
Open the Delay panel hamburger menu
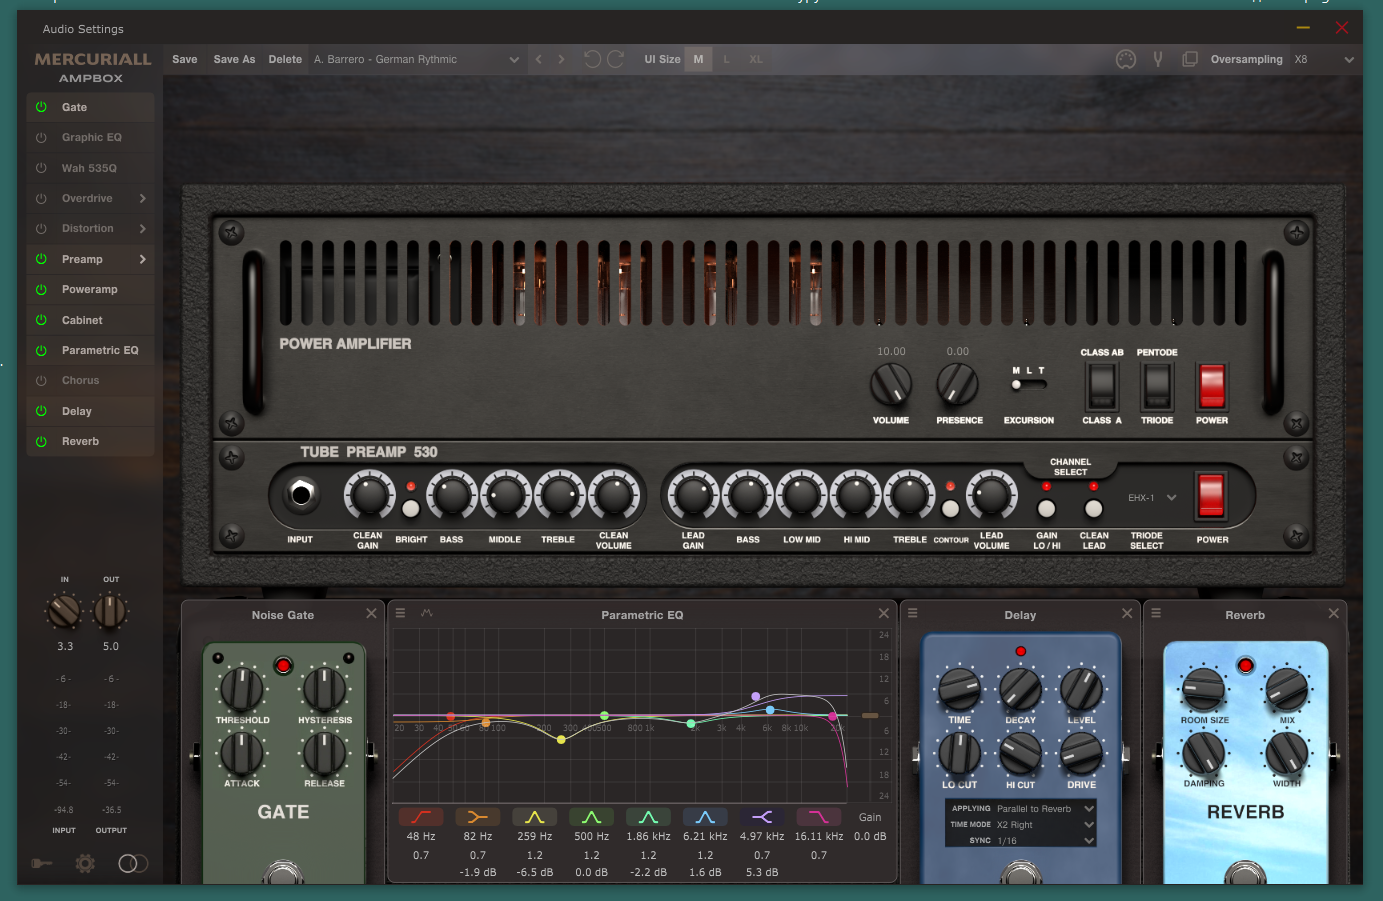point(912,613)
